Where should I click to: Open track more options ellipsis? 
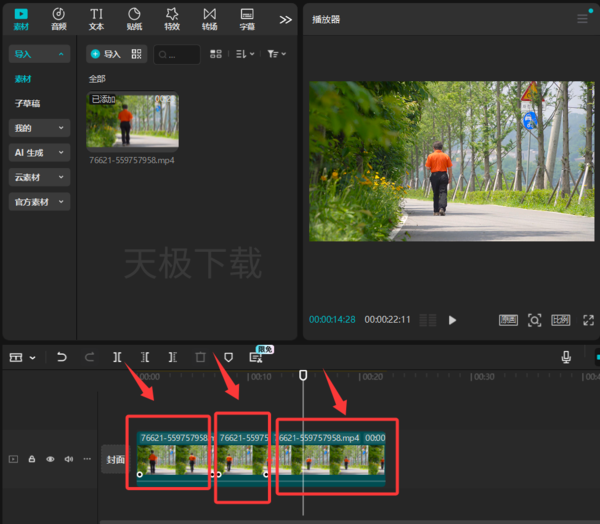[x=87, y=459]
